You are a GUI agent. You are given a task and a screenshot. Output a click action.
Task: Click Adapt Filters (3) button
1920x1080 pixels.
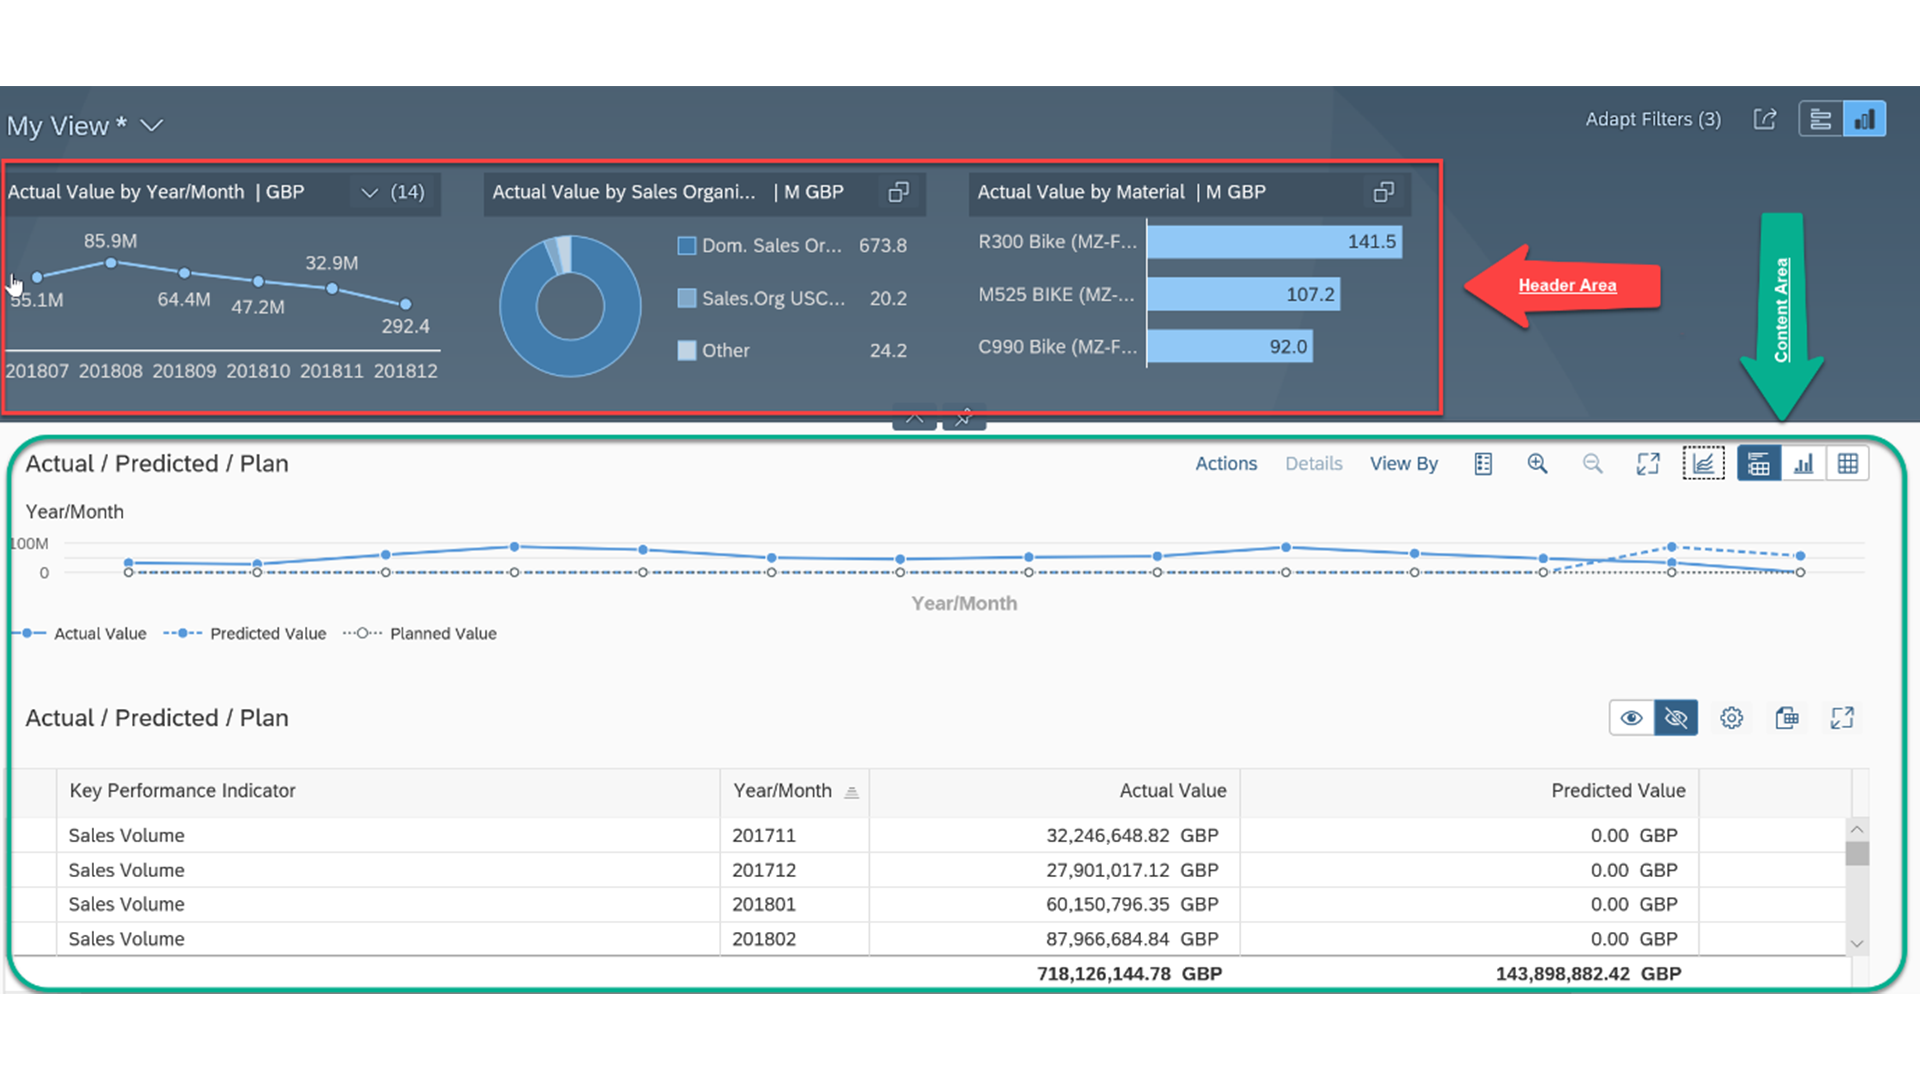coord(1653,119)
